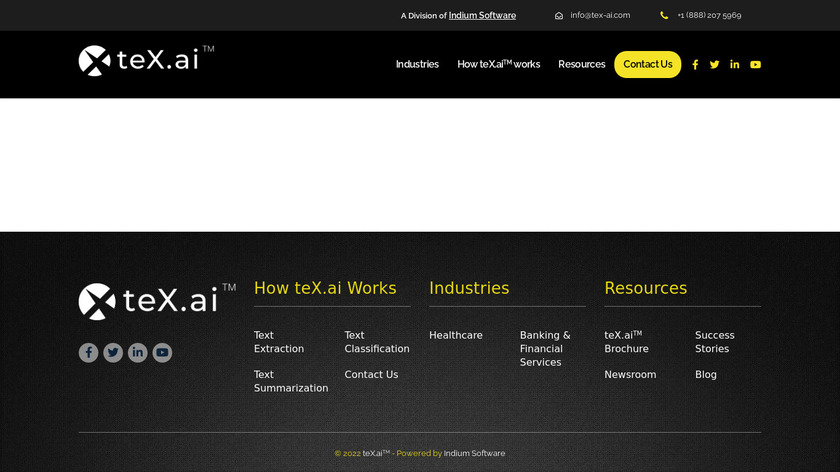
Task: Click Indium Software in the copyright line
Action: pyautogui.click(x=474, y=453)
